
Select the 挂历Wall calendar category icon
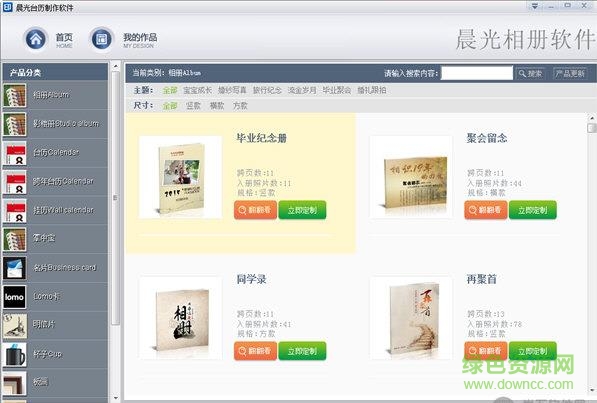15,211
